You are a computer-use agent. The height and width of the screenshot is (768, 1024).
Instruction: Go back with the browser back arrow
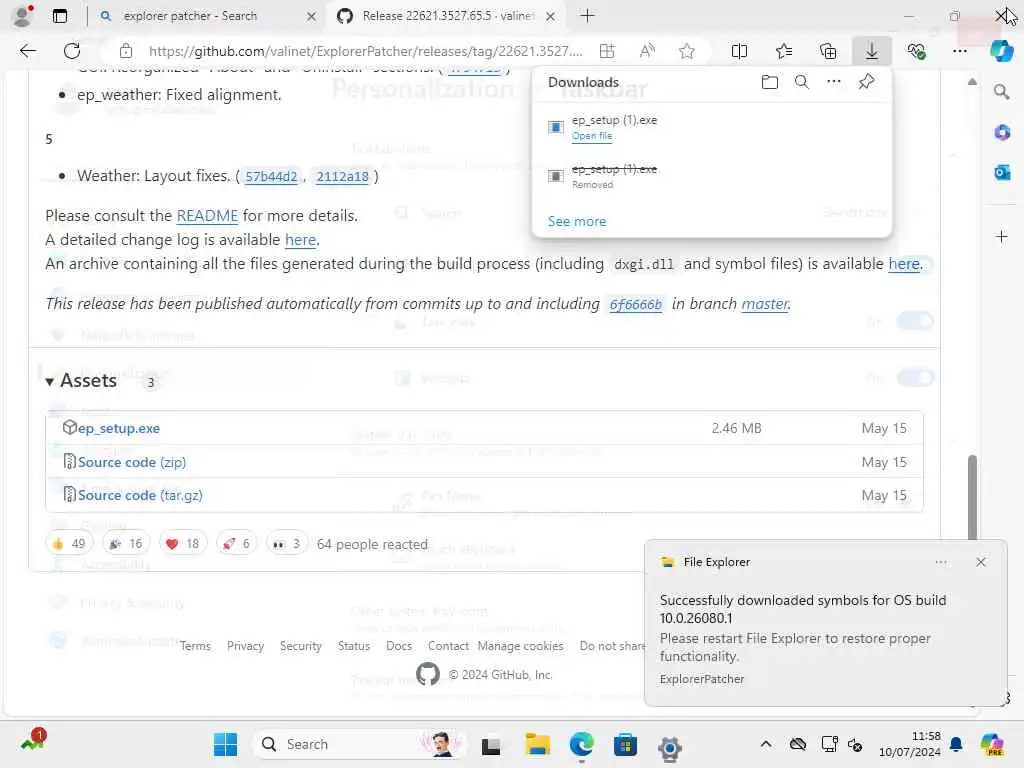(27, 51)
